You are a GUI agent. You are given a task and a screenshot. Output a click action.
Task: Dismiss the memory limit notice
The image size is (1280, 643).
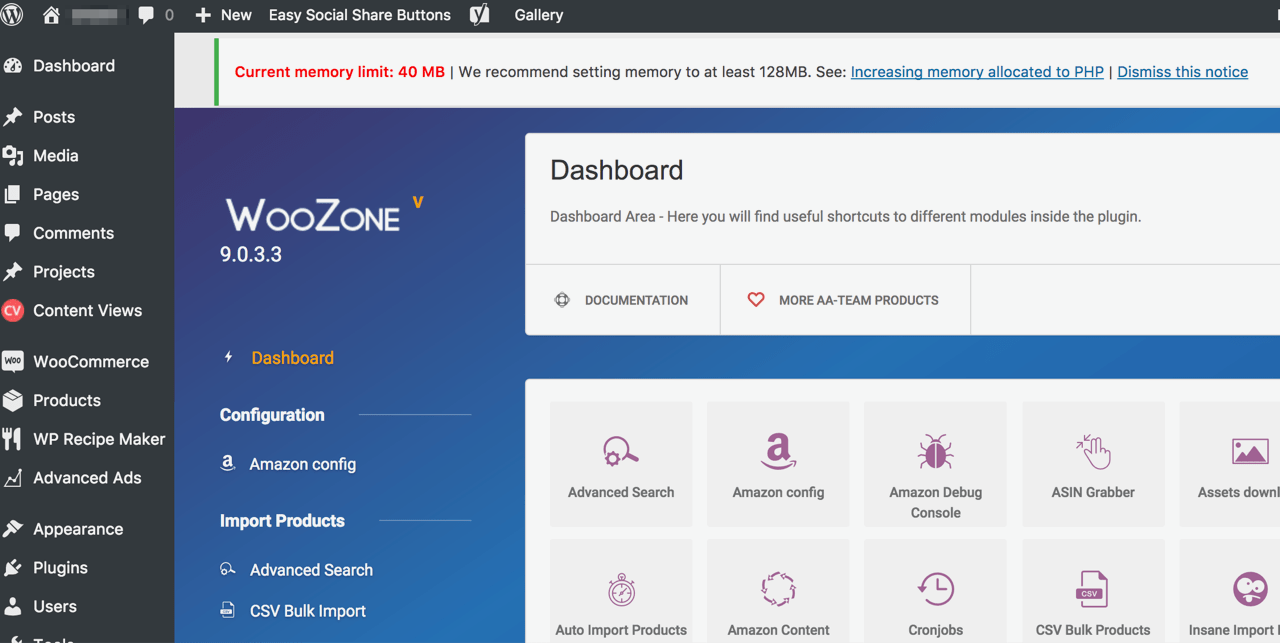pyautogui.click(x=1182, y=72)
